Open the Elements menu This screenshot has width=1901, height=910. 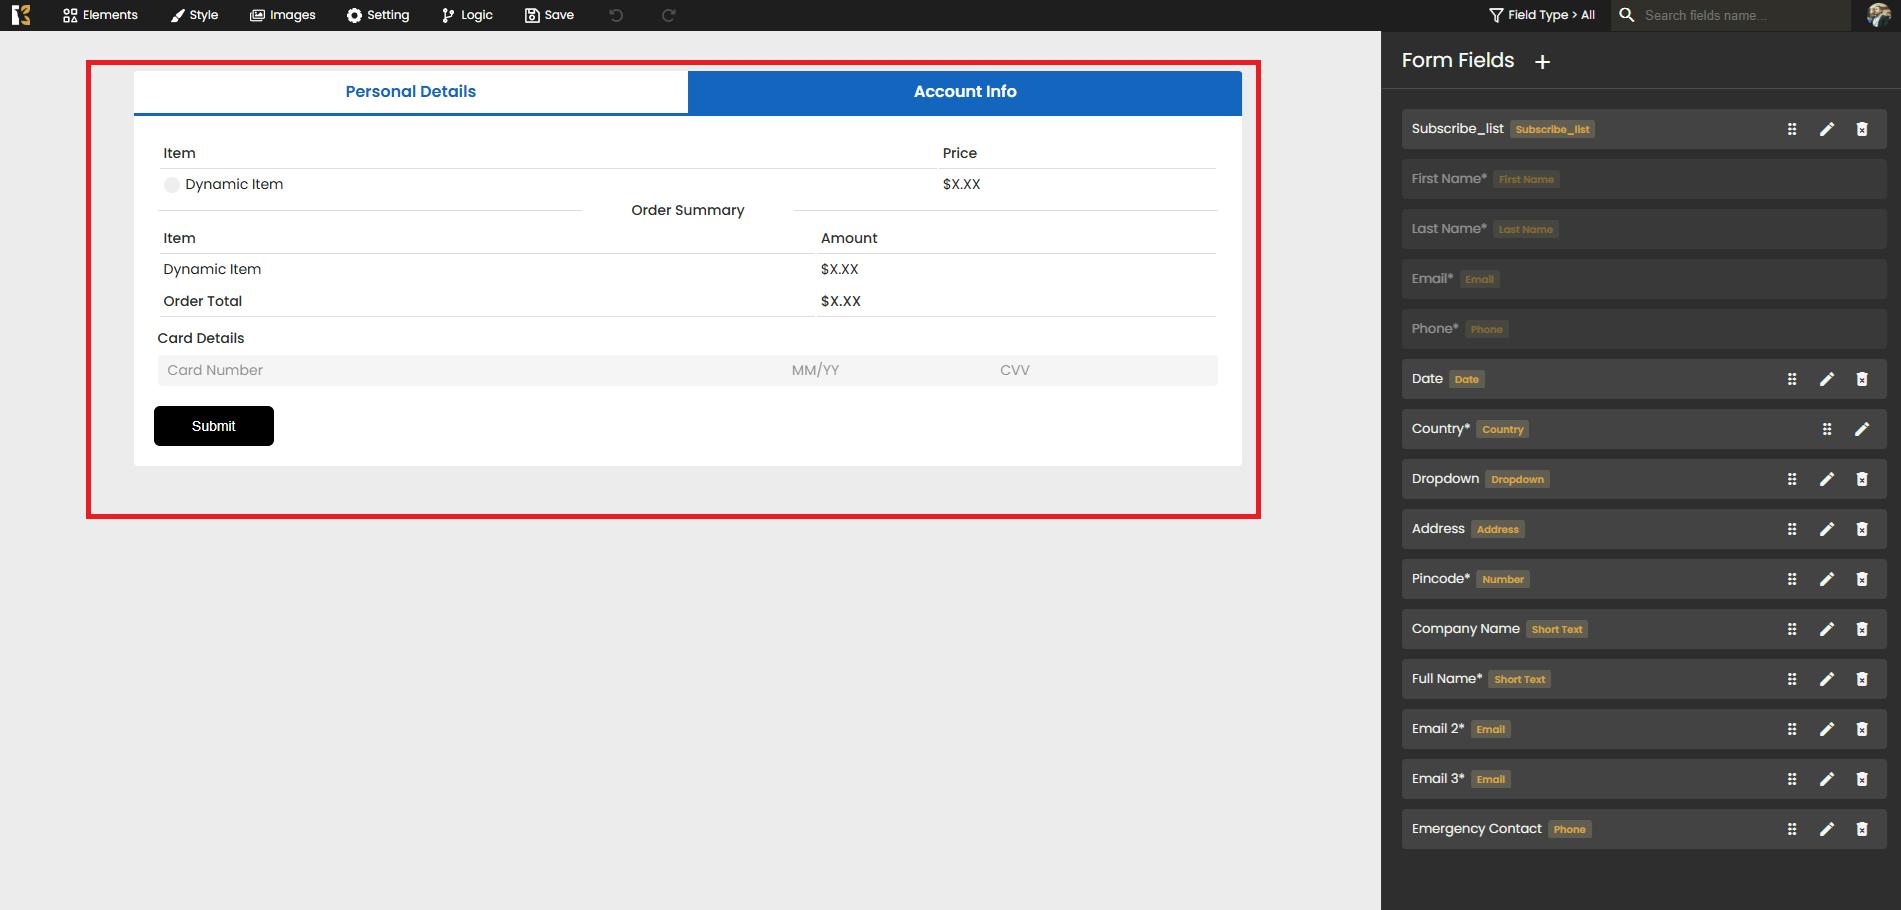(x=100, y=15)
